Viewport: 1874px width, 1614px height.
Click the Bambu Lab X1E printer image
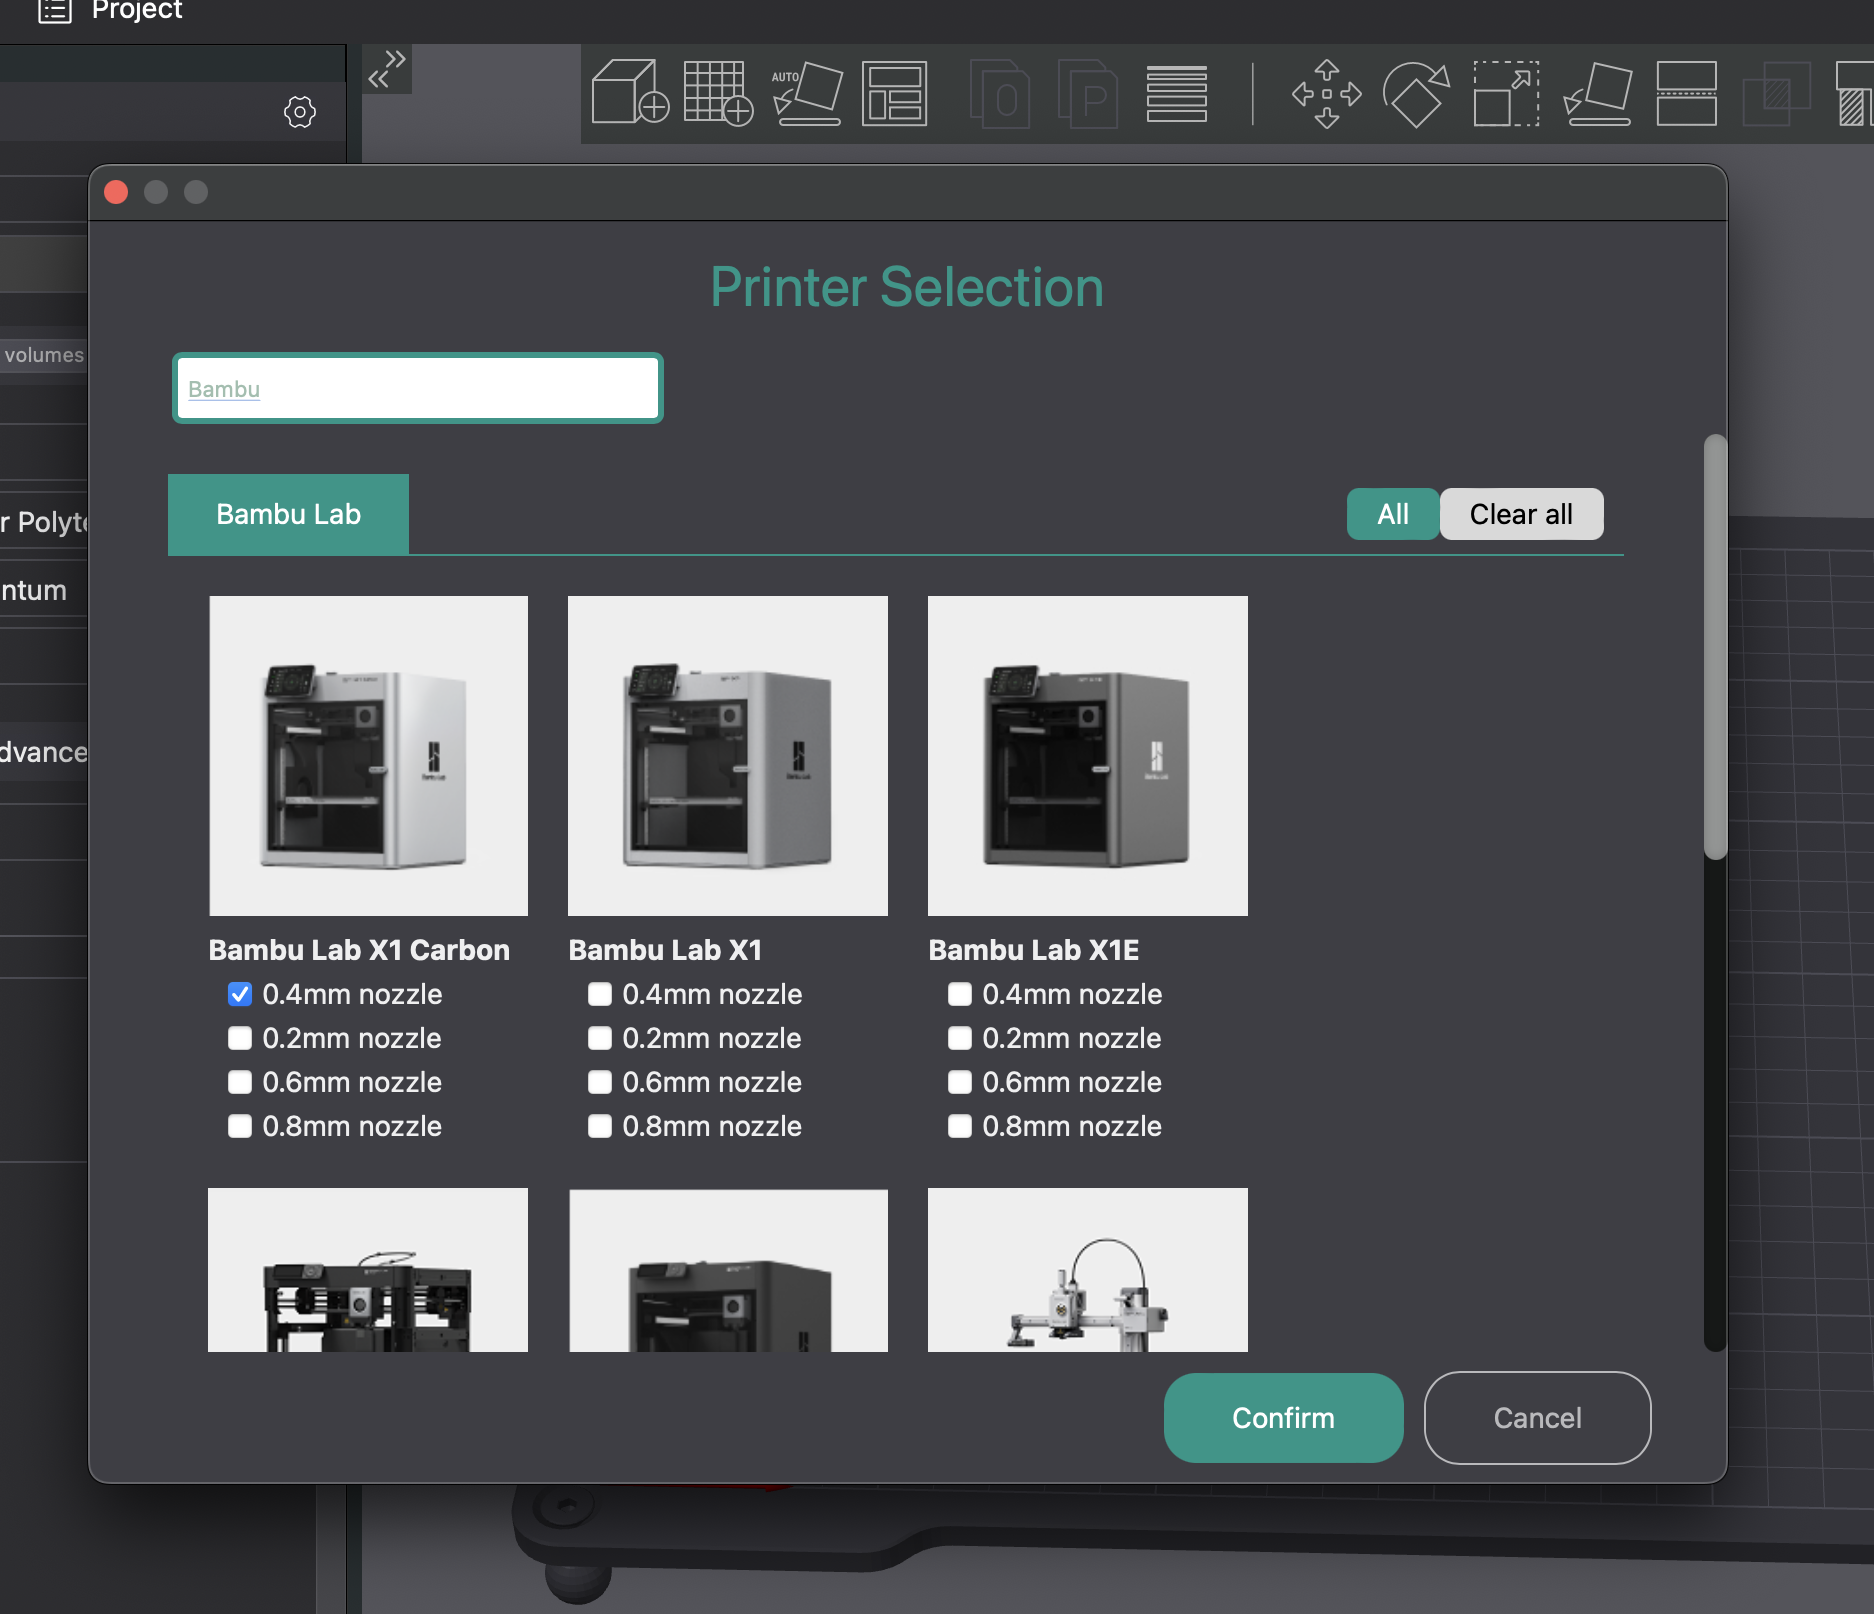(1088, 756)
